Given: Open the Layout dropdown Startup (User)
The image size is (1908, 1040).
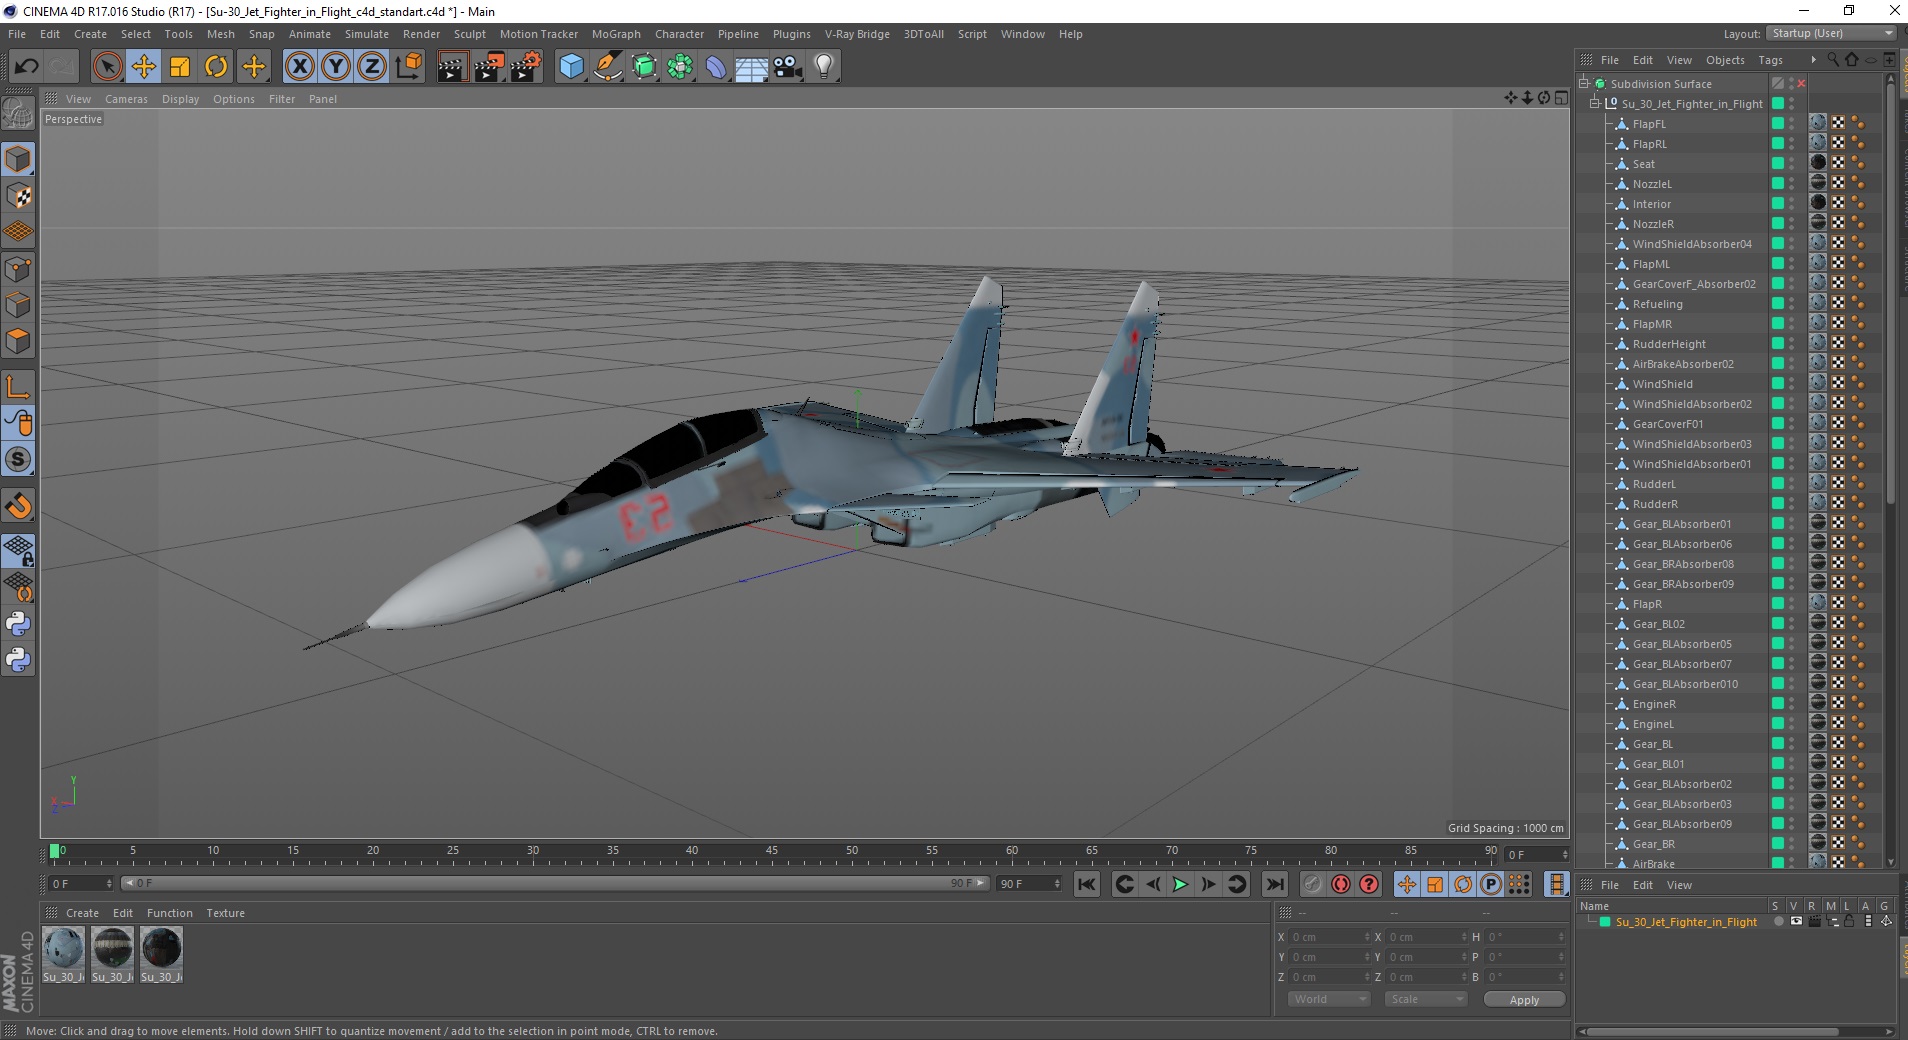Looking at the screenshot, I should click(1830, 33).
